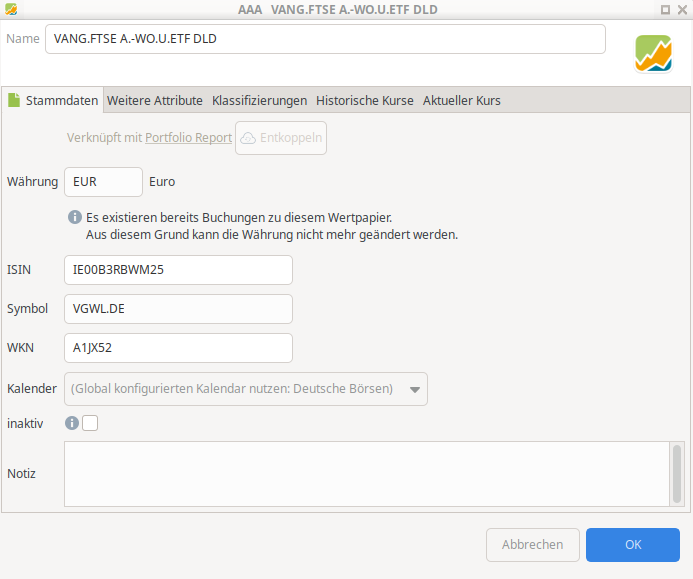Screen dimensions: 693x579
Task: Click the 'Währung' label
Action: pyautogui.click(x=32, y=182)
